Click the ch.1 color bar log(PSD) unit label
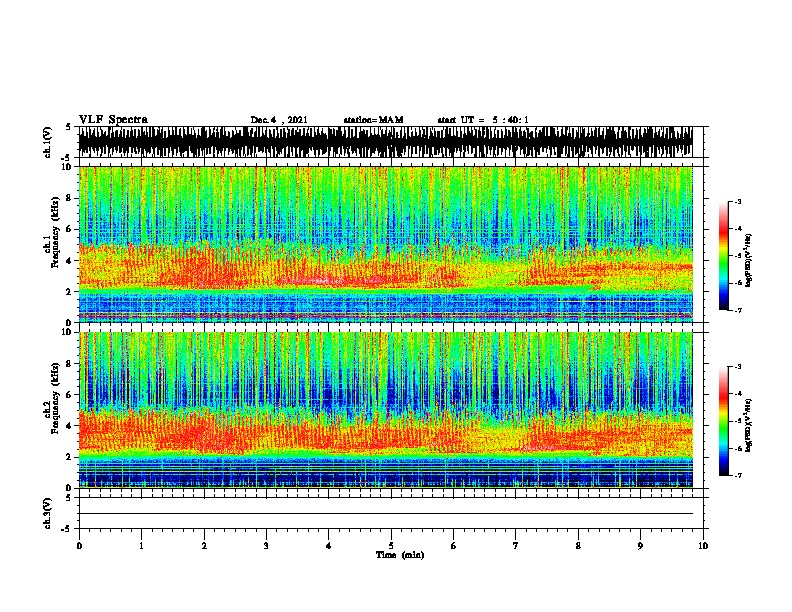This screenshot has height=612, width=792. 748,260
